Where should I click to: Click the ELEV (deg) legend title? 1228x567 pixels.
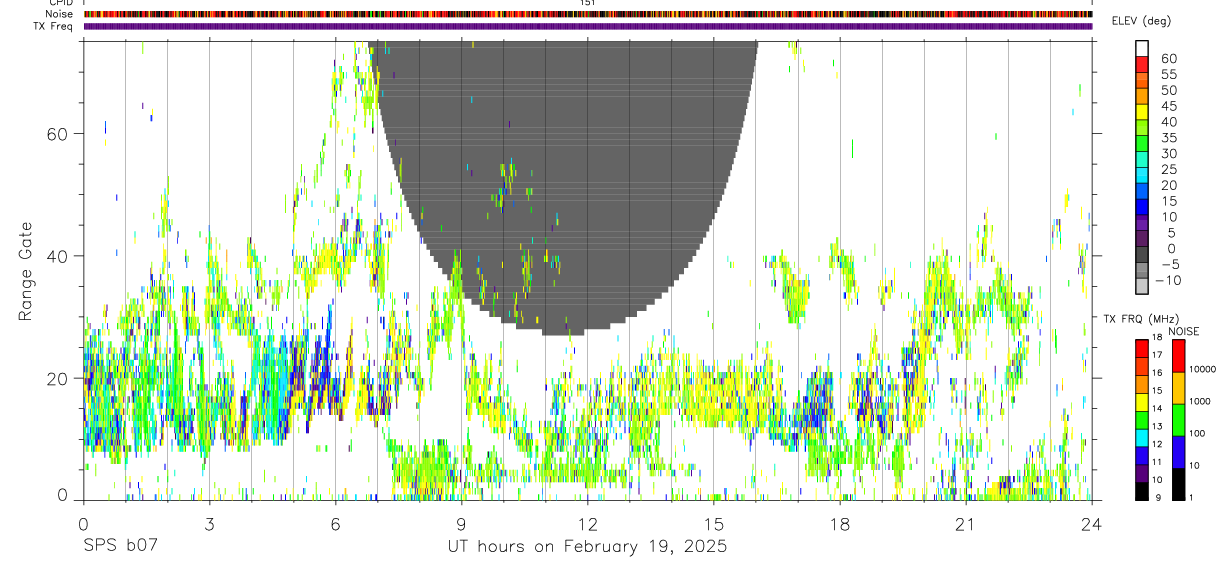coord(1141,21)
